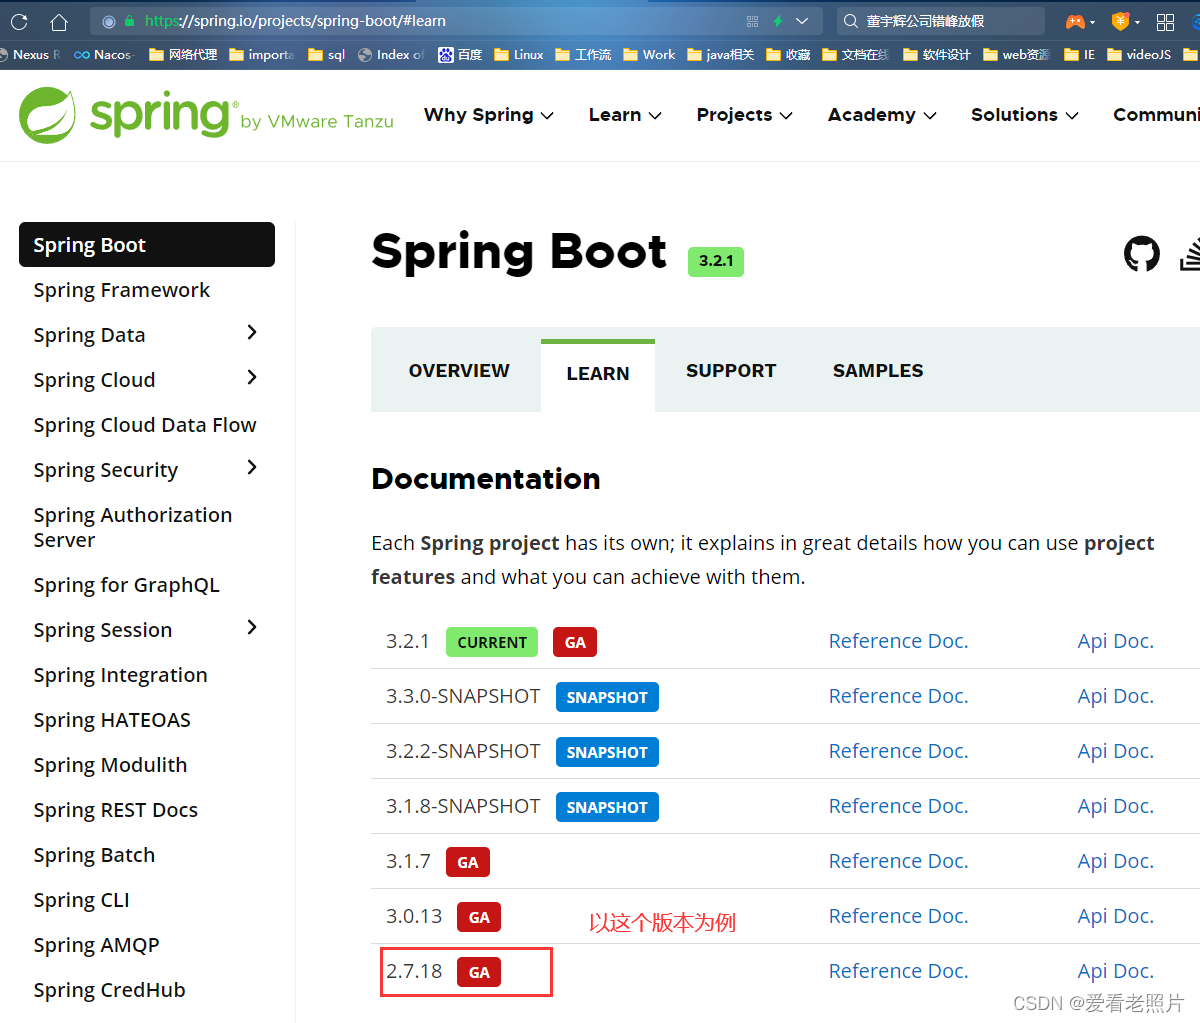Open Spring for GraphQL in sidebar

click(126, 585)
